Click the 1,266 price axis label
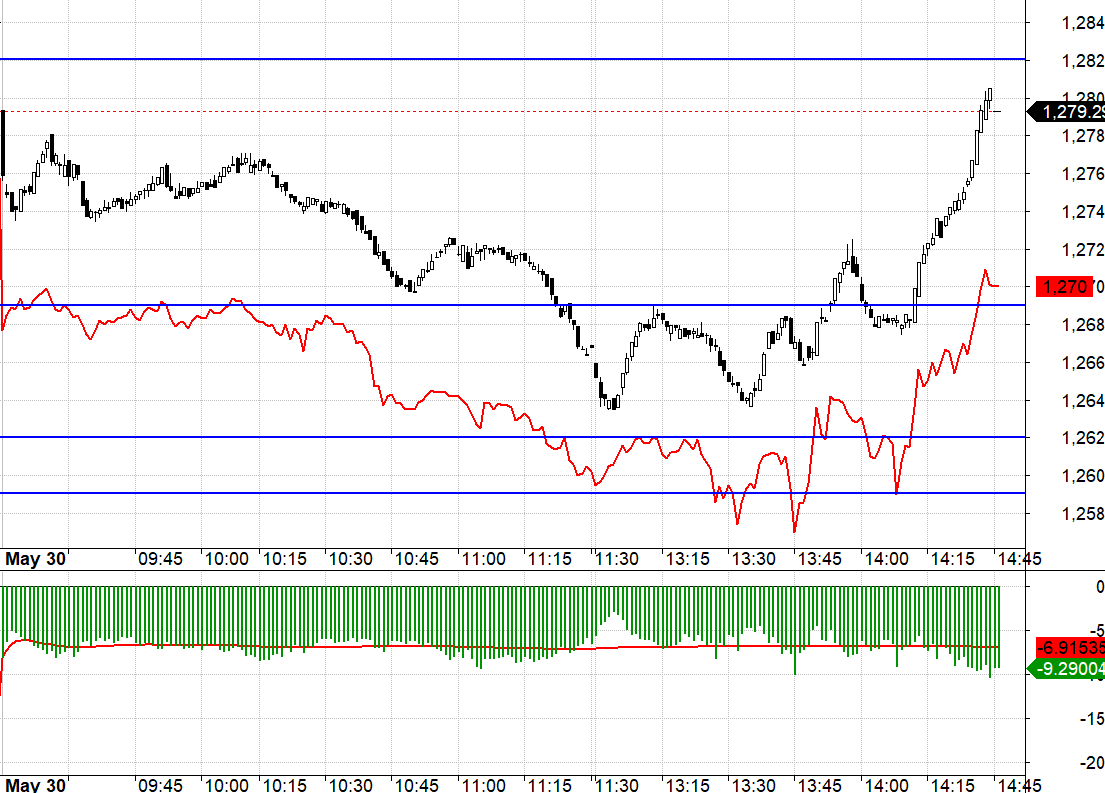 click(1082, 362)
